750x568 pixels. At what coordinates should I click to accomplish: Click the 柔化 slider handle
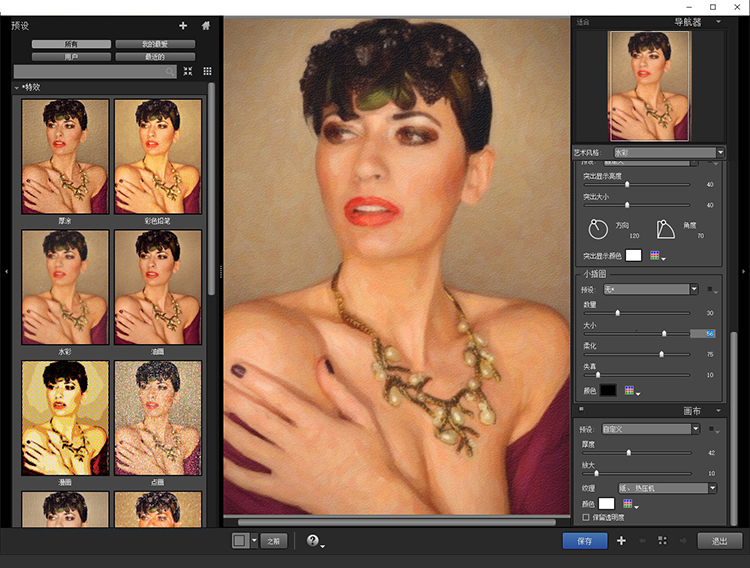point(662,354)
